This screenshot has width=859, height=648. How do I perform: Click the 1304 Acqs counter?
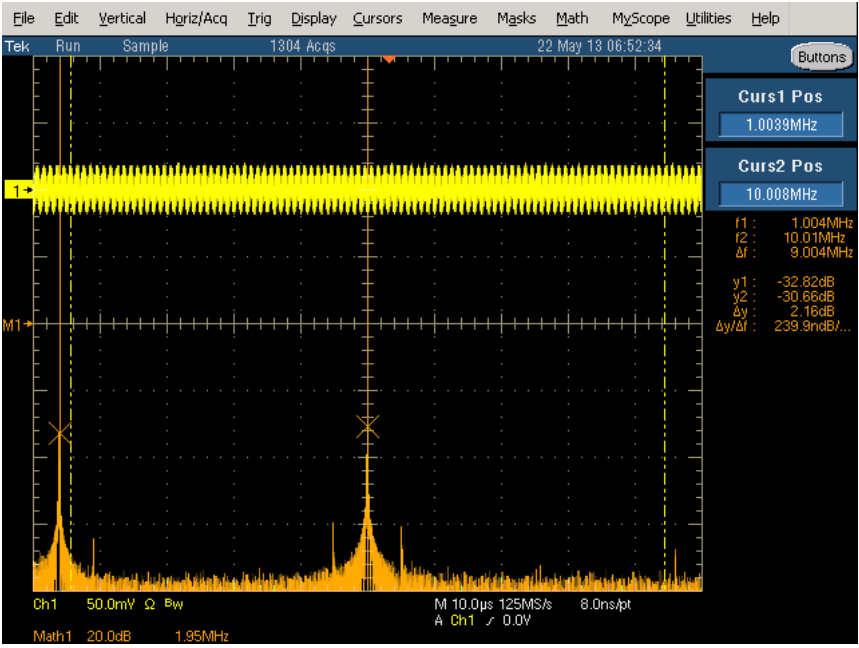click(x=302, y=46)
